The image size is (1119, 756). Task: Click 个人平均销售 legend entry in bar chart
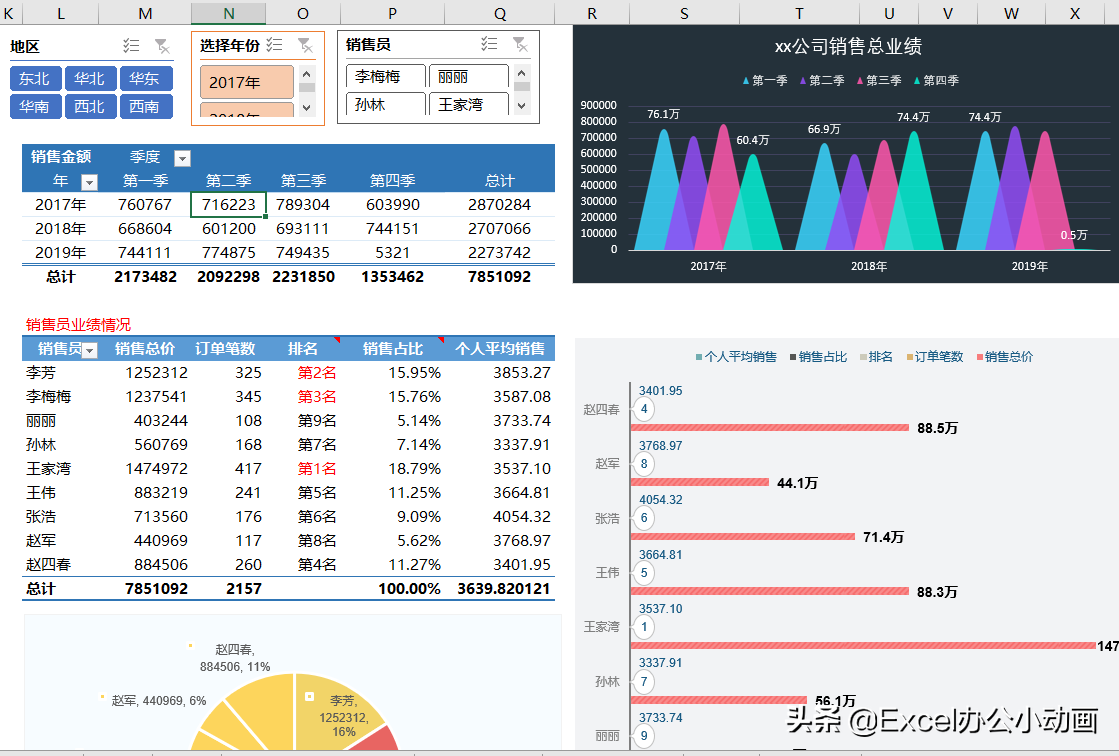coord(736,357)
